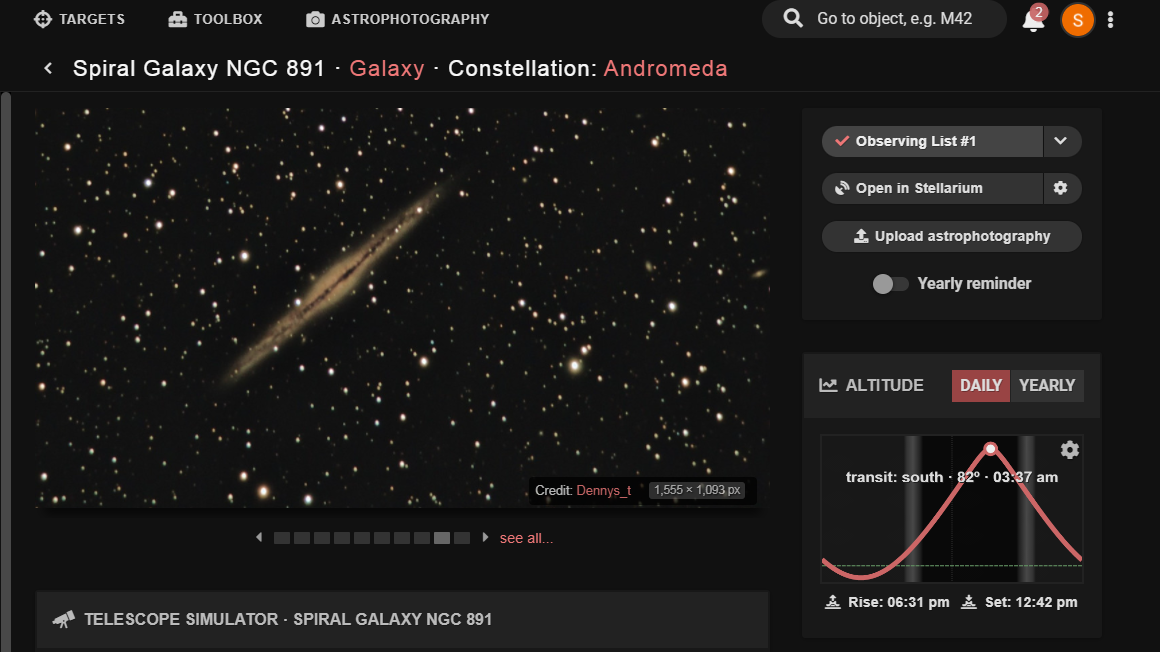Open the three-dot more options menu

coord(1111,20)
